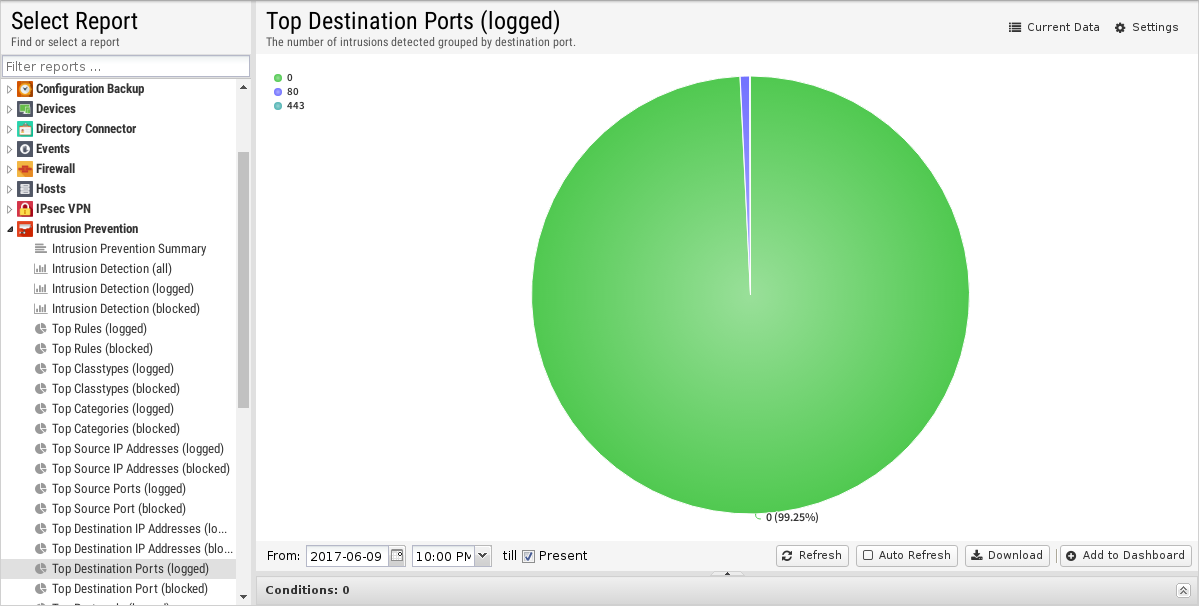
Task: Click the Add to Dashboard button
Action: pyautogui.click(x=1126, y=556)
